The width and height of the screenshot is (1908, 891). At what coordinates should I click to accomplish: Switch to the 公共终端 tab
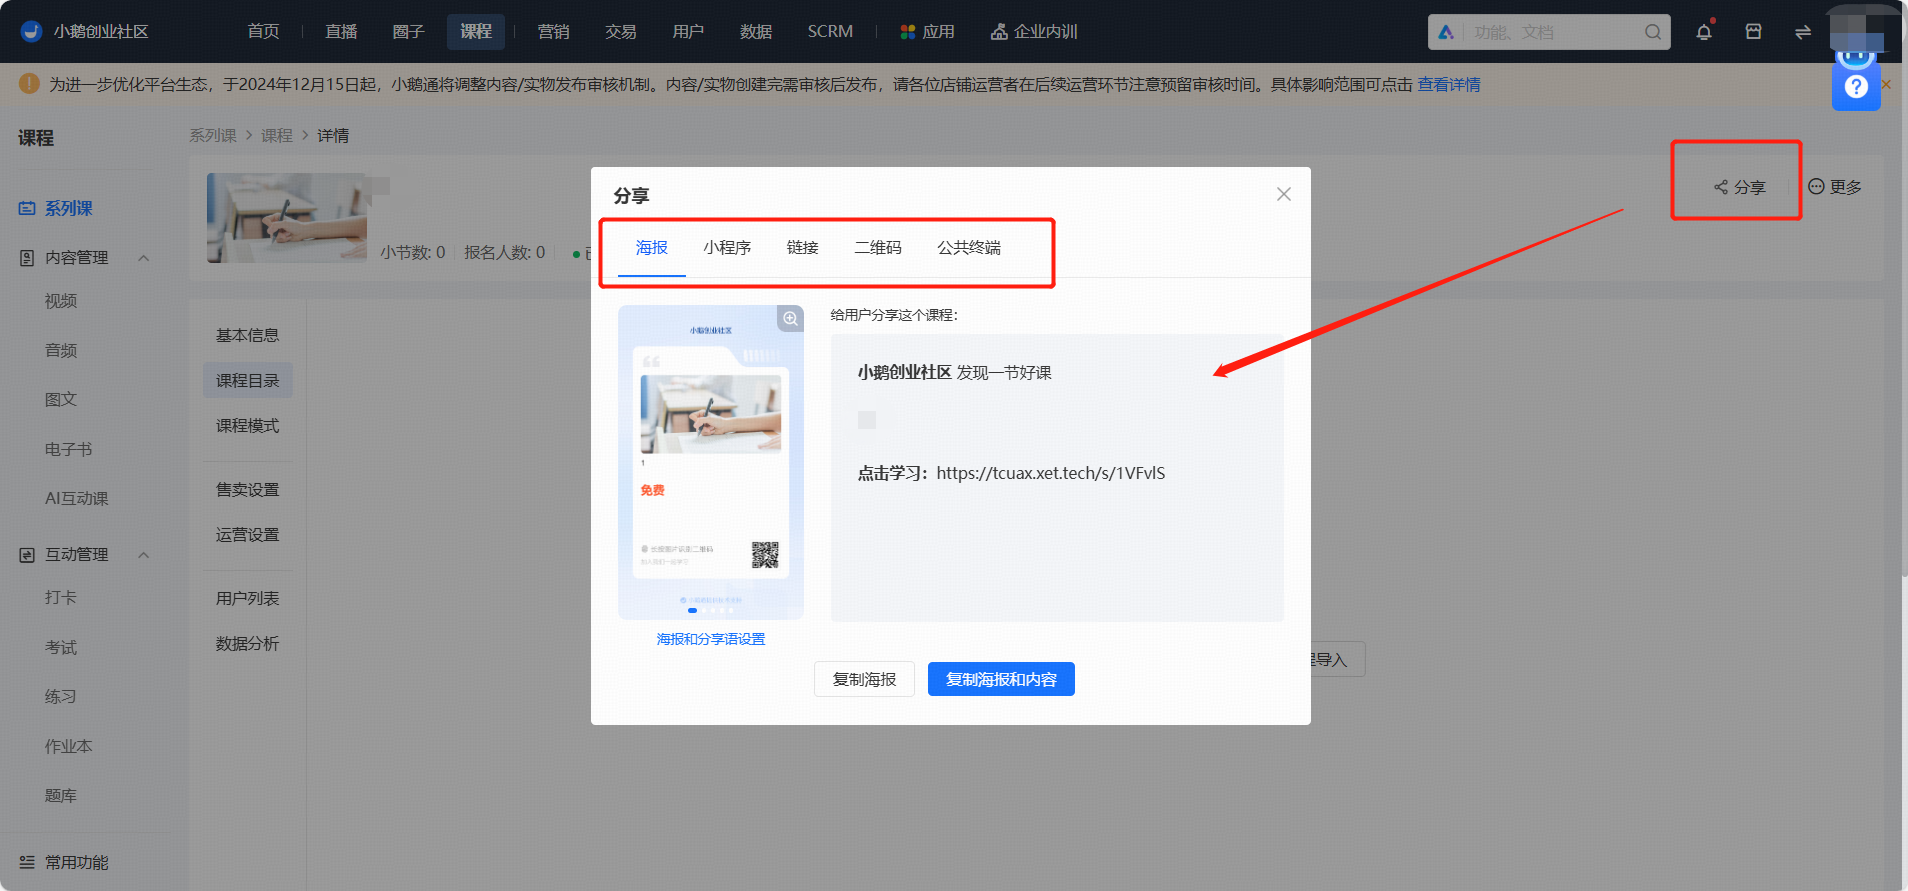(x=969, y=248)
